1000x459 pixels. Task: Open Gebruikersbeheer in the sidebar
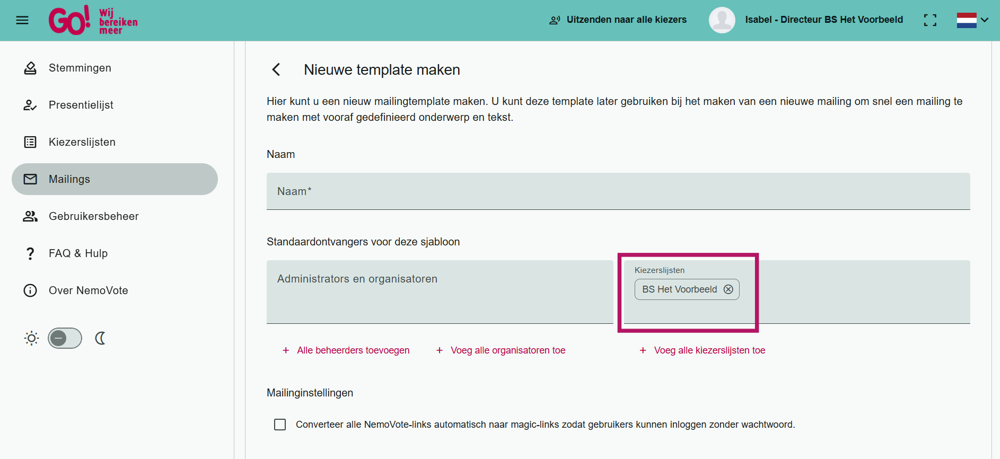[x=93, y=216]
